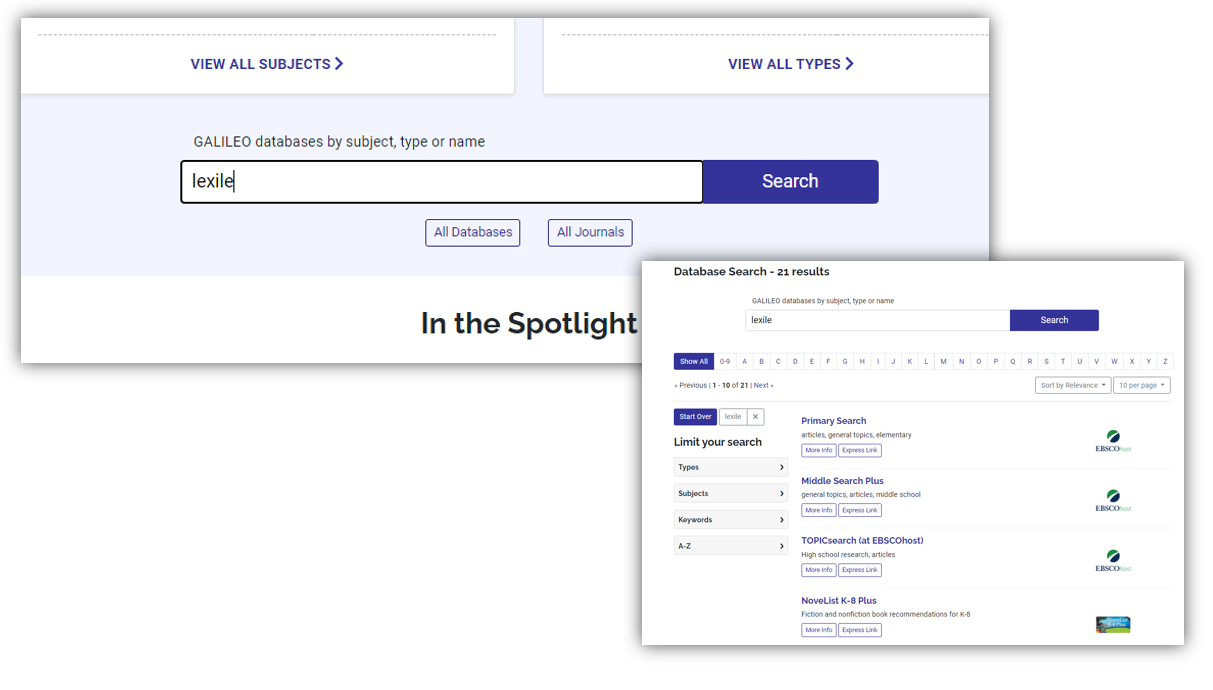Open the Primary Search database
Image resolution: width=1213 pixels, height=690 pixels.
(834, 421)
